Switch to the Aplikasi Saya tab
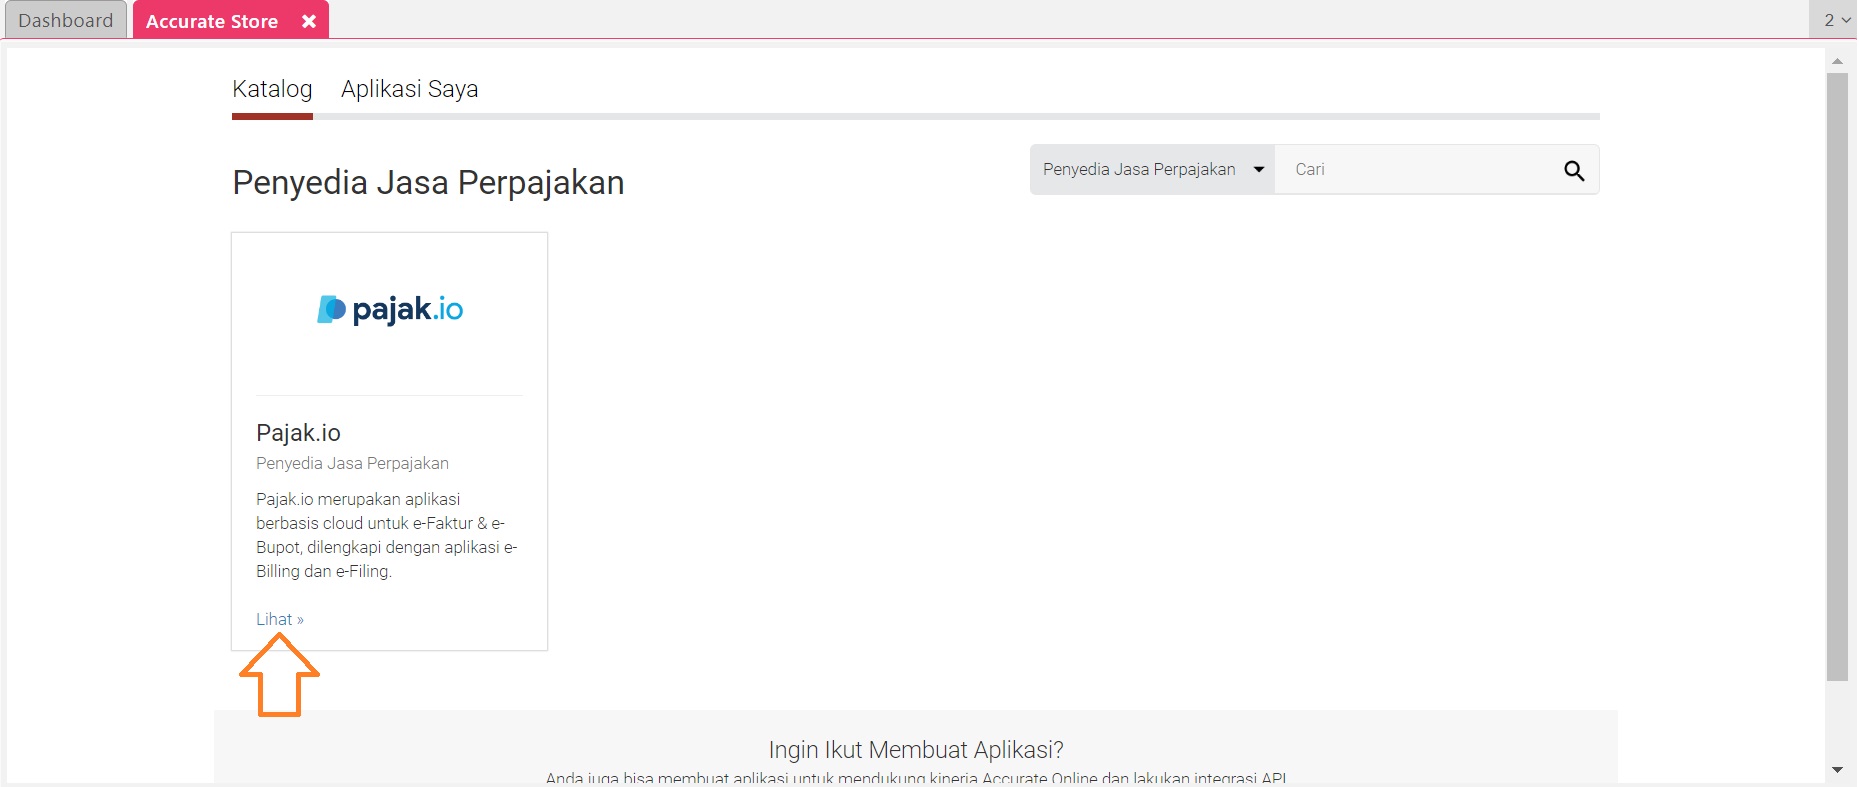Image resolution: width=1859 pixels, height=787 pixels. [x=409, y=89]
